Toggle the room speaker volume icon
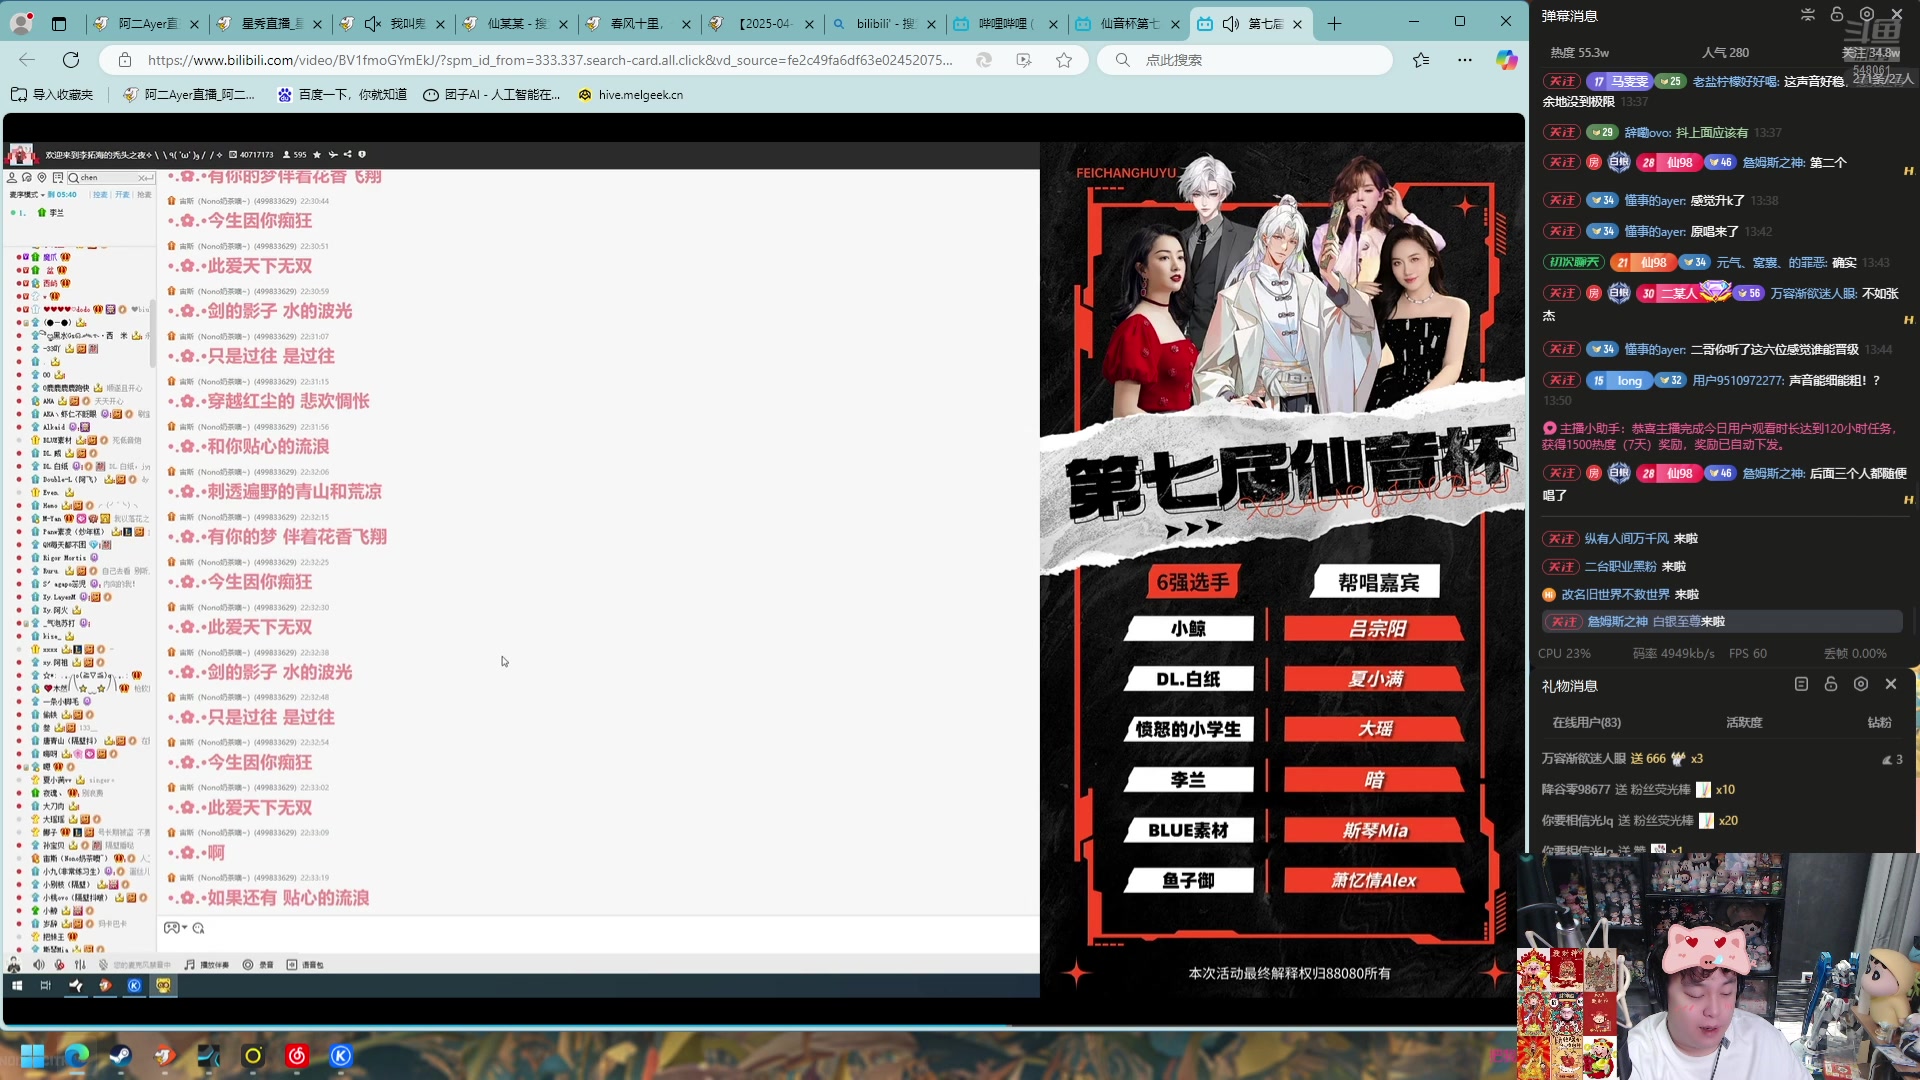Viewport: 1920px width, 1080px height. pyautogui.click(x=39, y=965)
